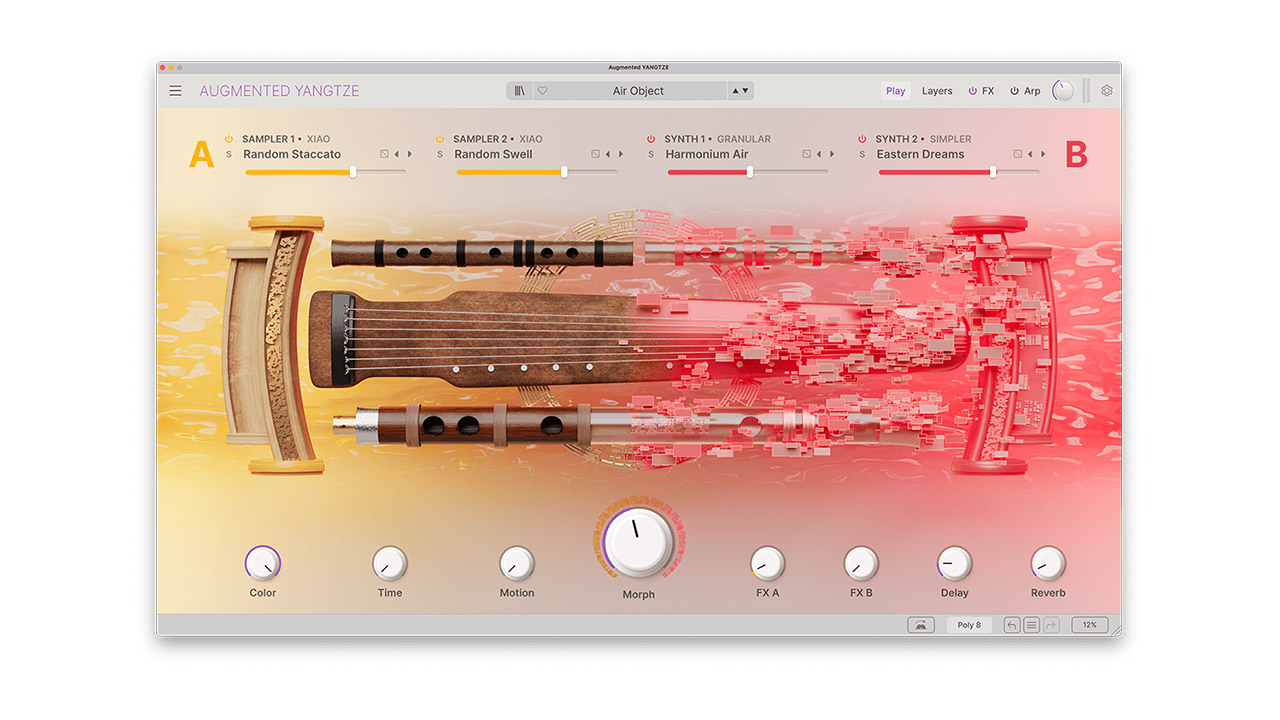This screenshot has height=720, width=1280.
Task: Disable Synth 2 using its power icon
Action: click(862, 139)
